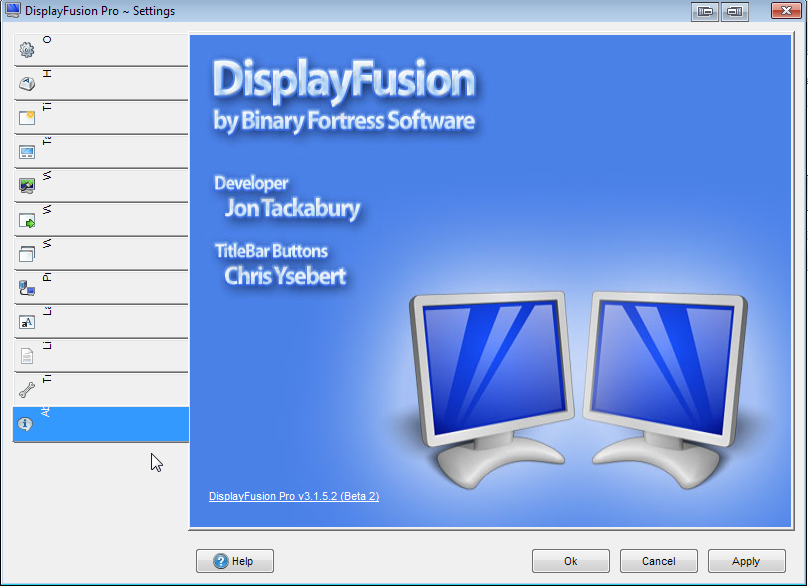
Task: Select the License tab with document icon
Action: (100, 356)
